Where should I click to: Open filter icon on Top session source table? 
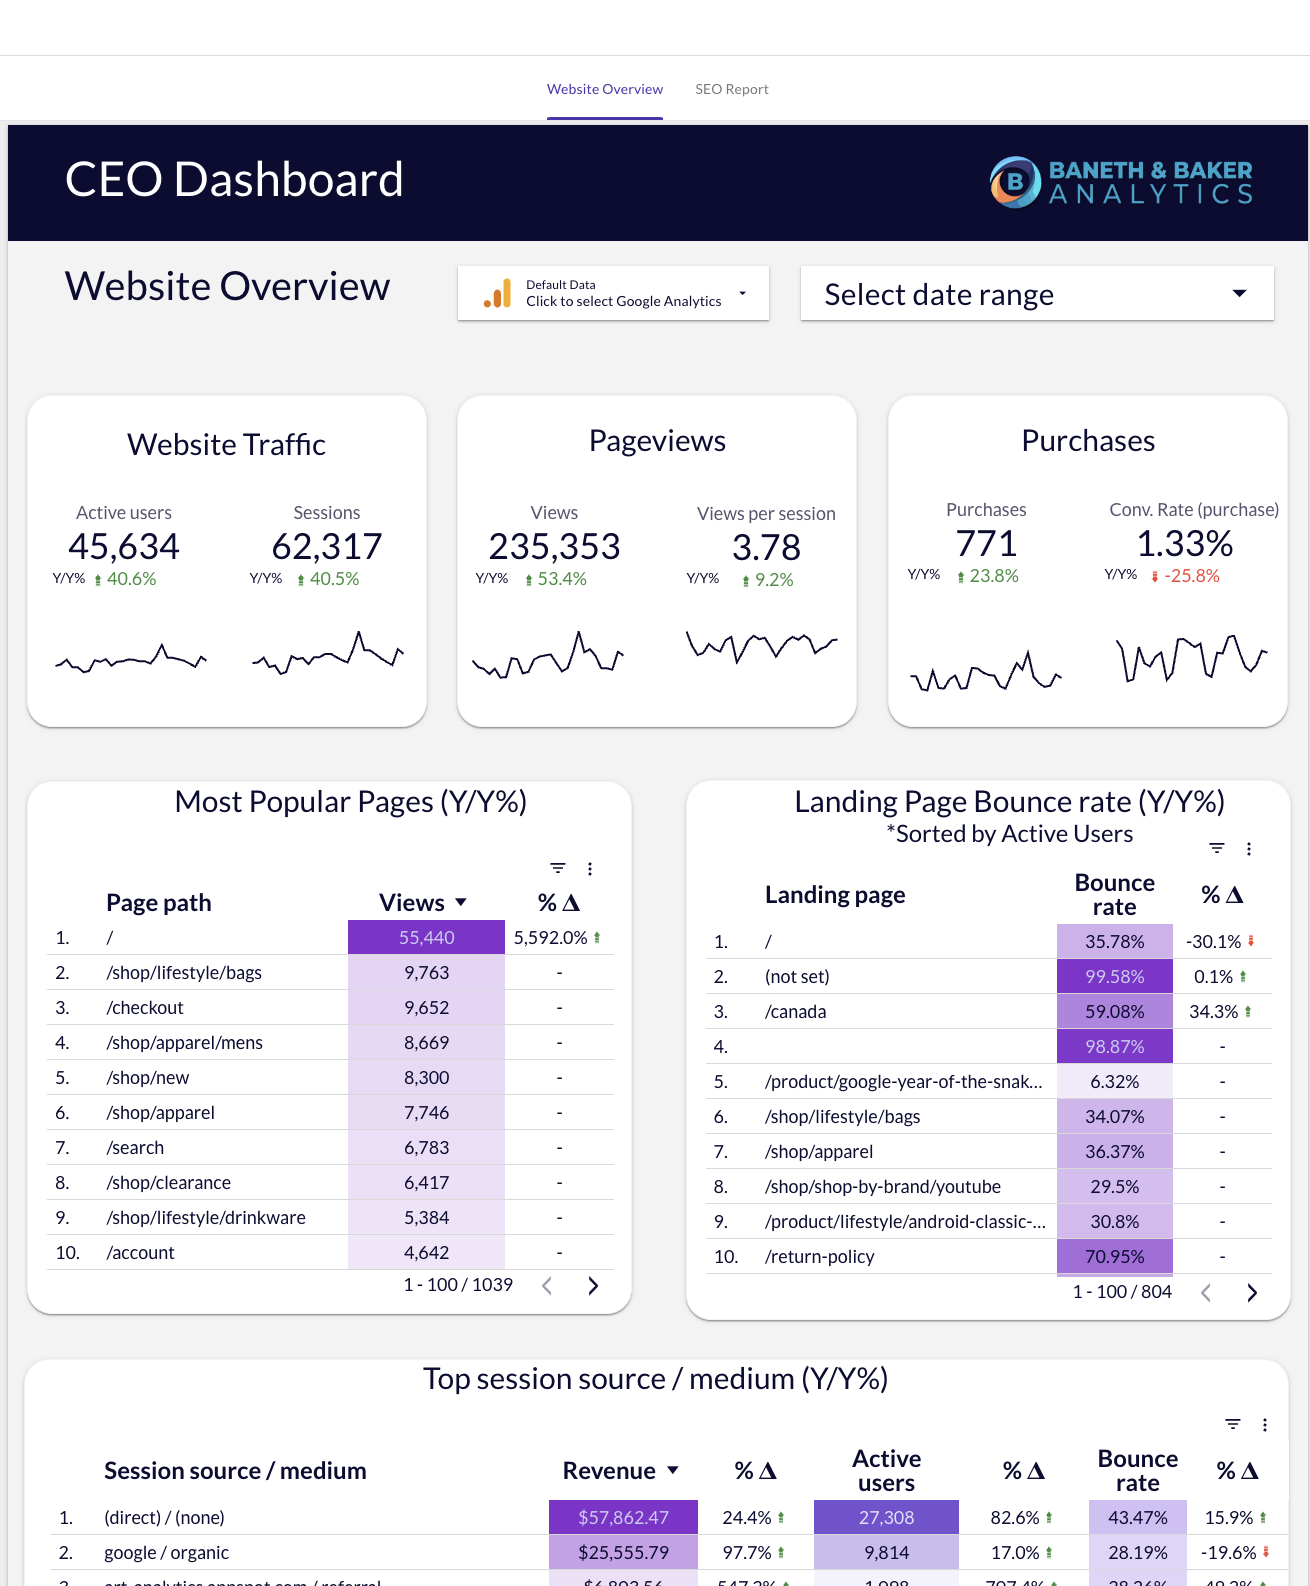coord(1233,1424)
